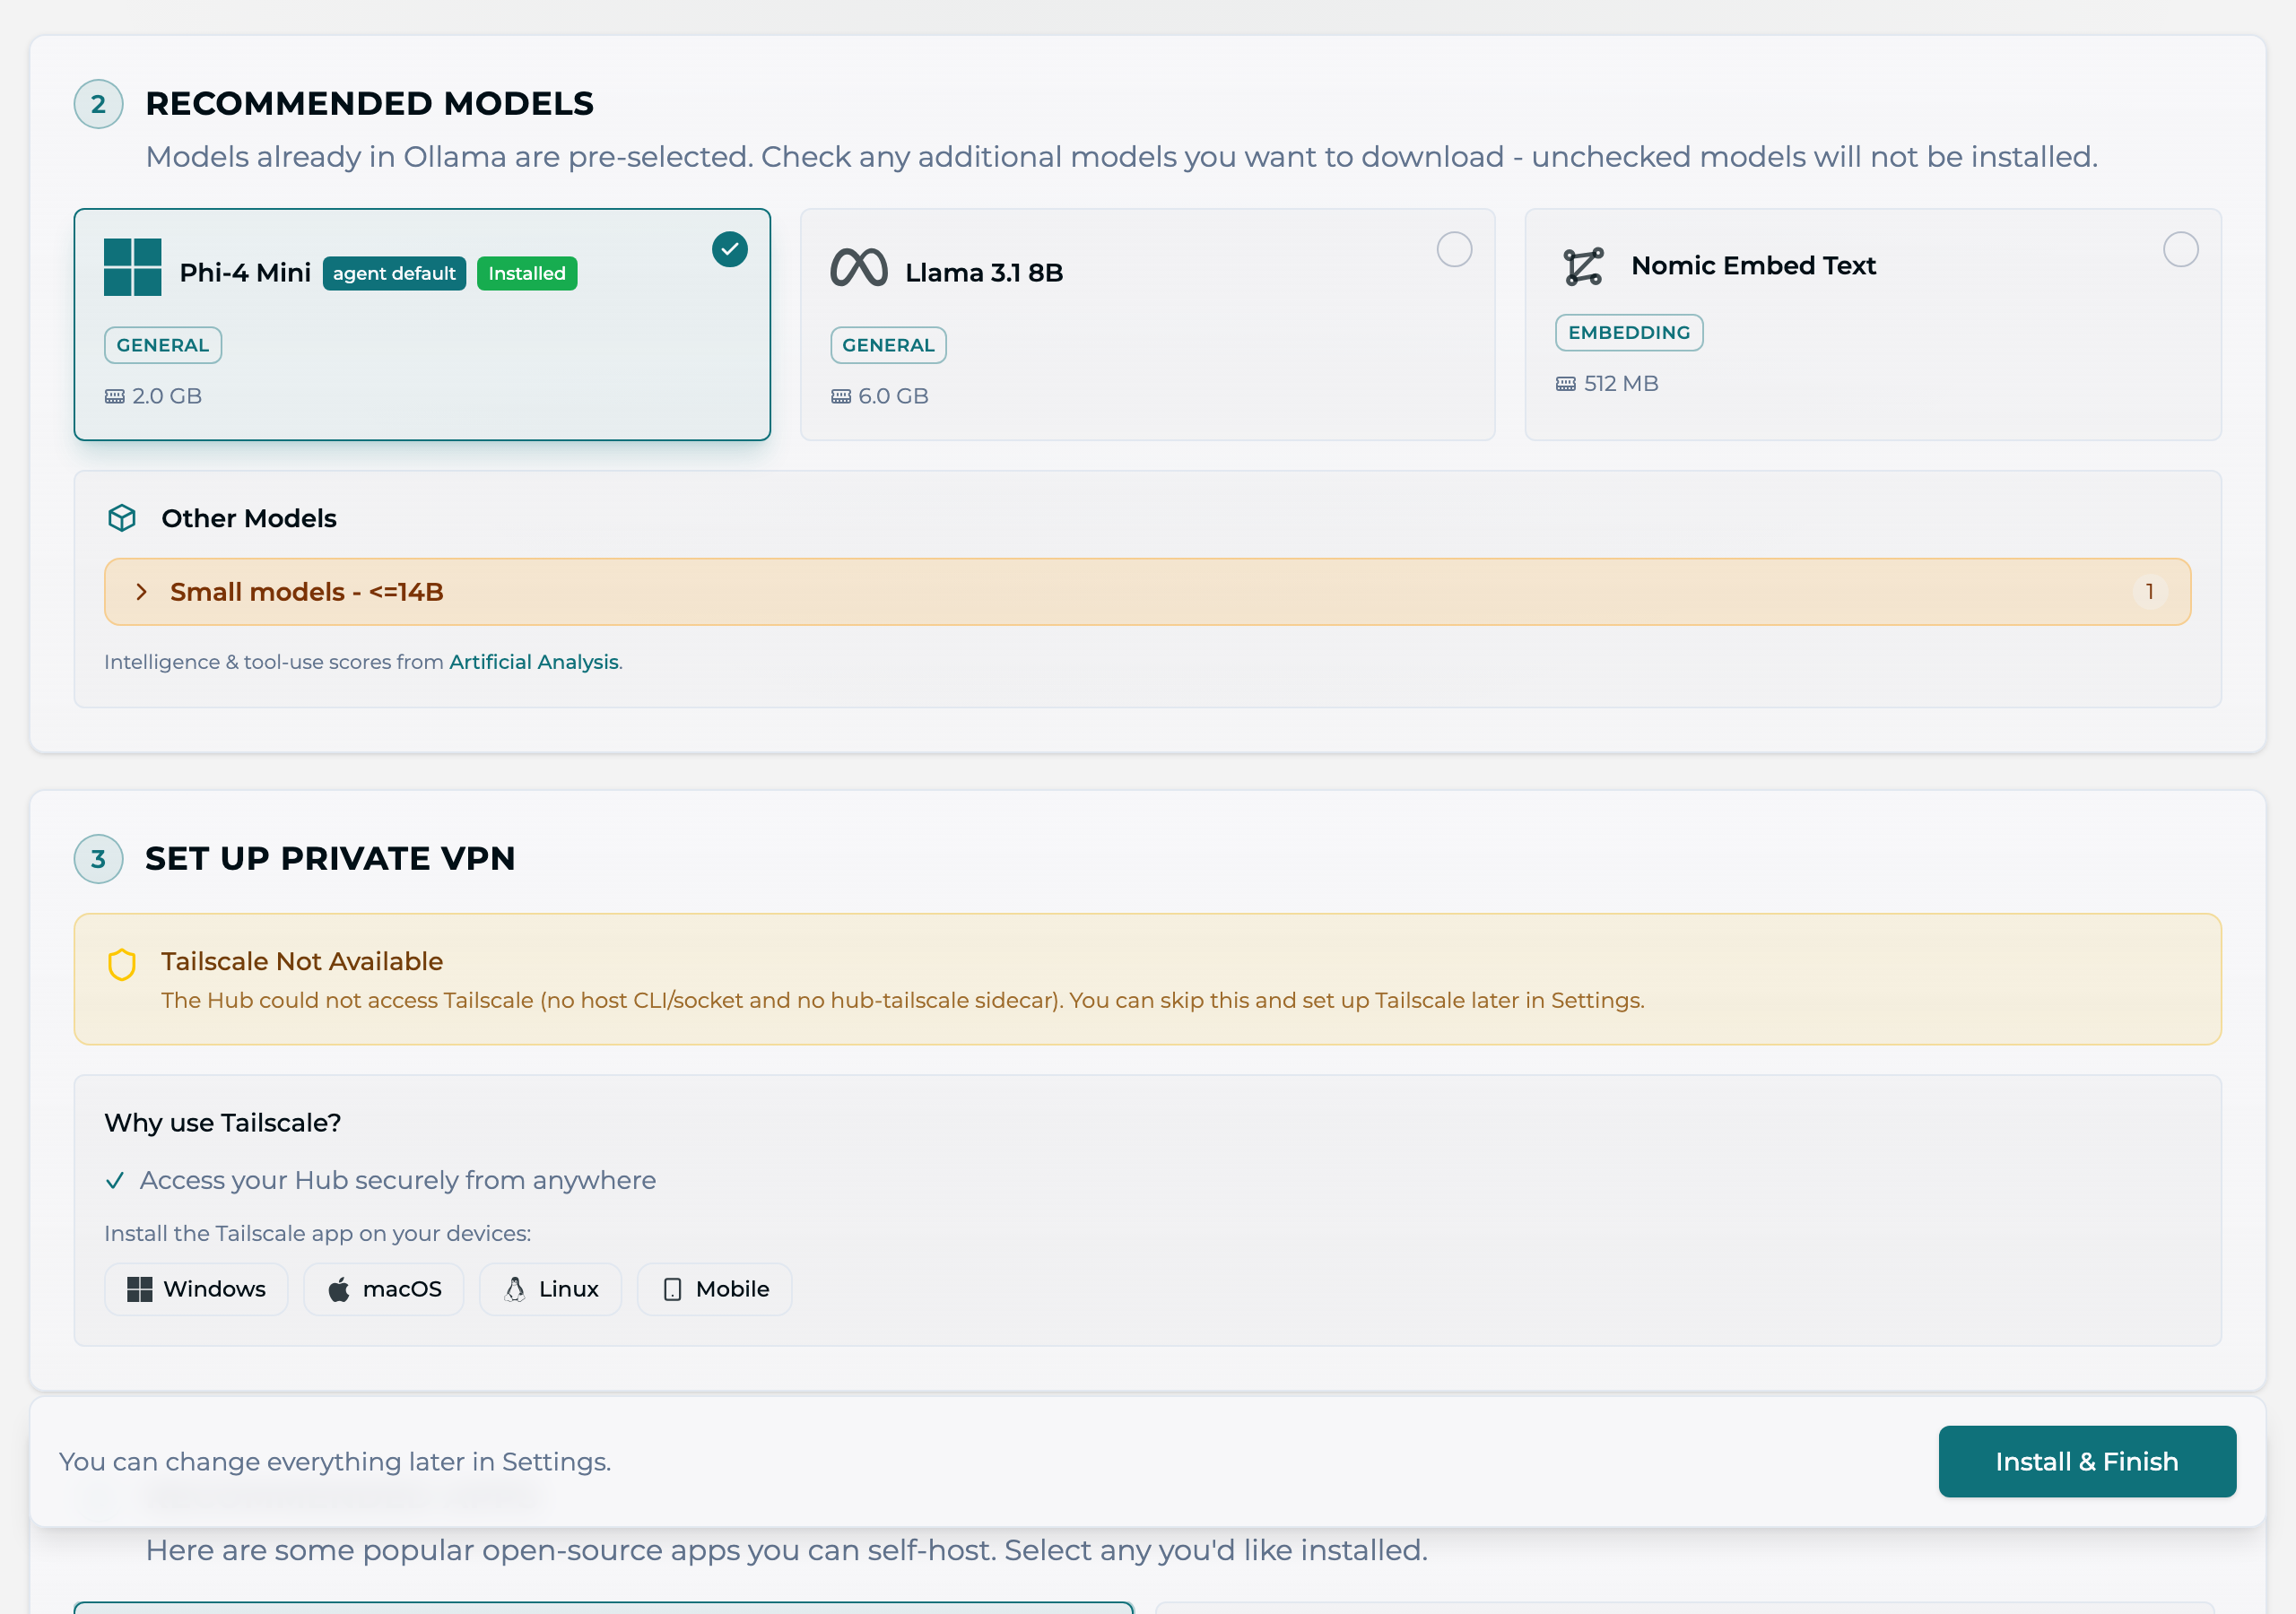
Task: Click the checkmark icon beside Access your Hub
Action: (115, 1181)
